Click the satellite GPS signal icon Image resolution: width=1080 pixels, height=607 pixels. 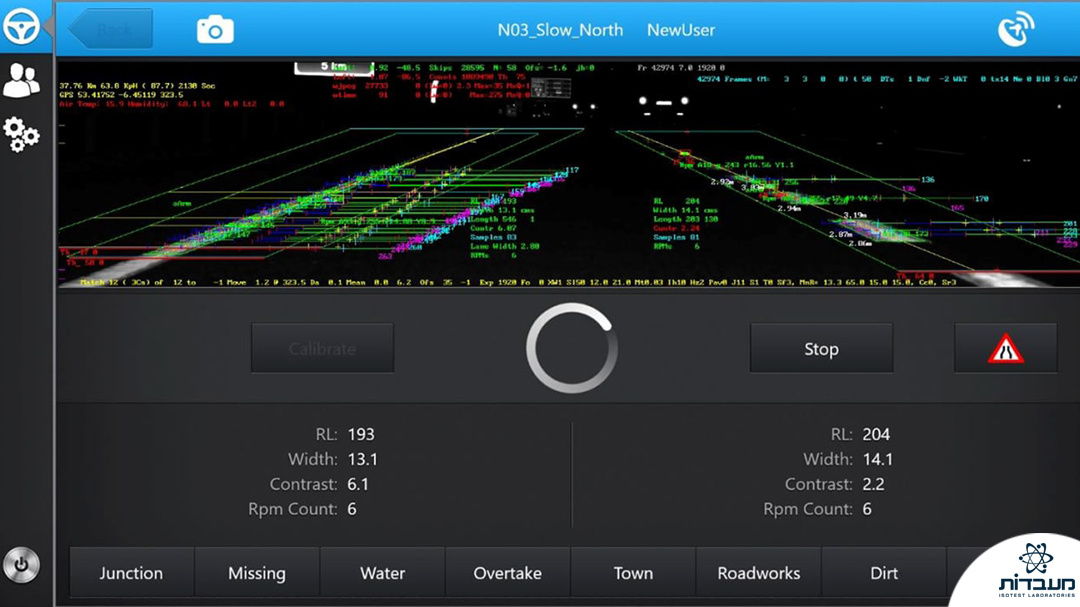[x=1016, y=30]
